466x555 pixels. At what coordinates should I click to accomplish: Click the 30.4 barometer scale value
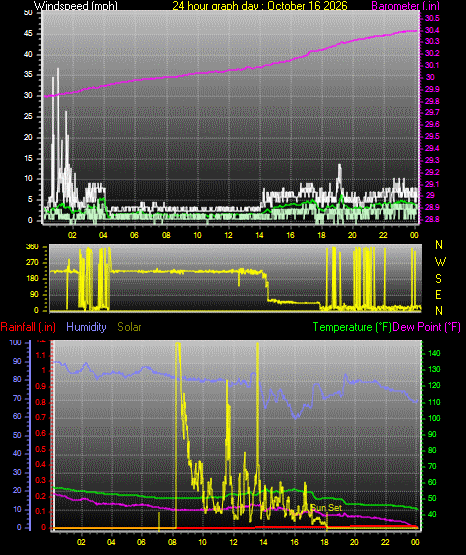point(432,30)
